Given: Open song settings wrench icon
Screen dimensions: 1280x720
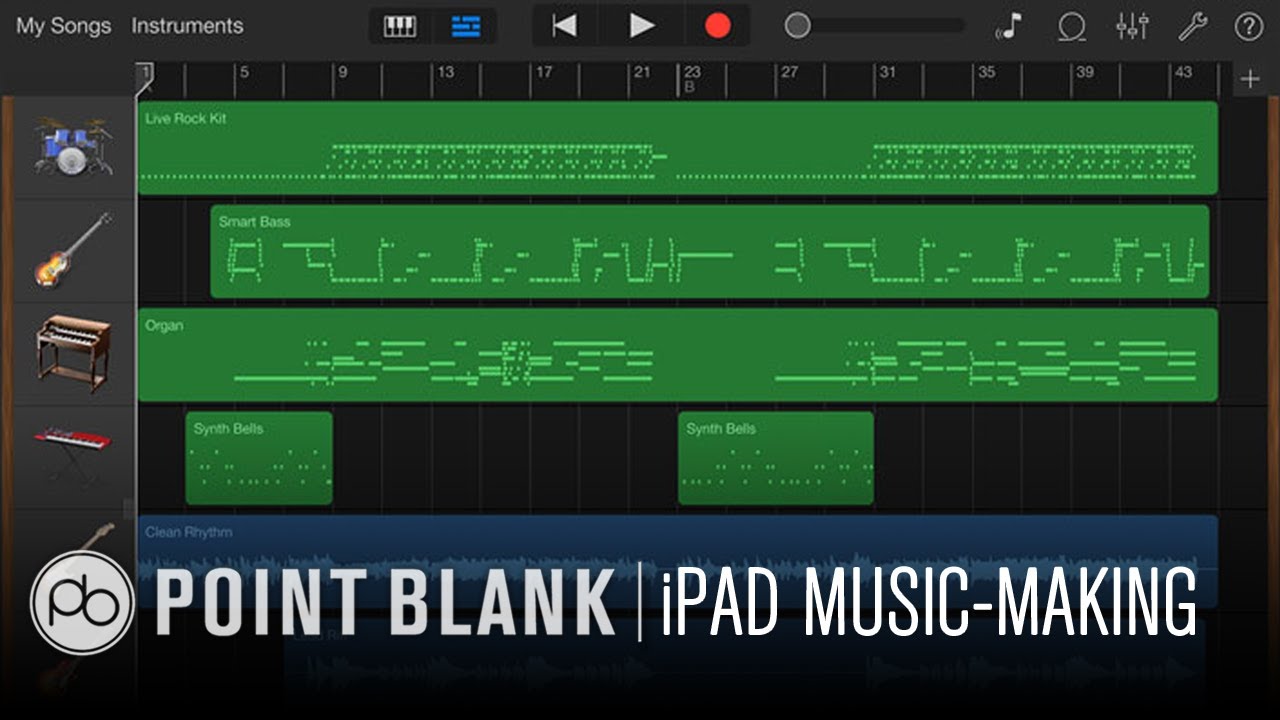Looking at the screenshot, I should (1192, 26).
